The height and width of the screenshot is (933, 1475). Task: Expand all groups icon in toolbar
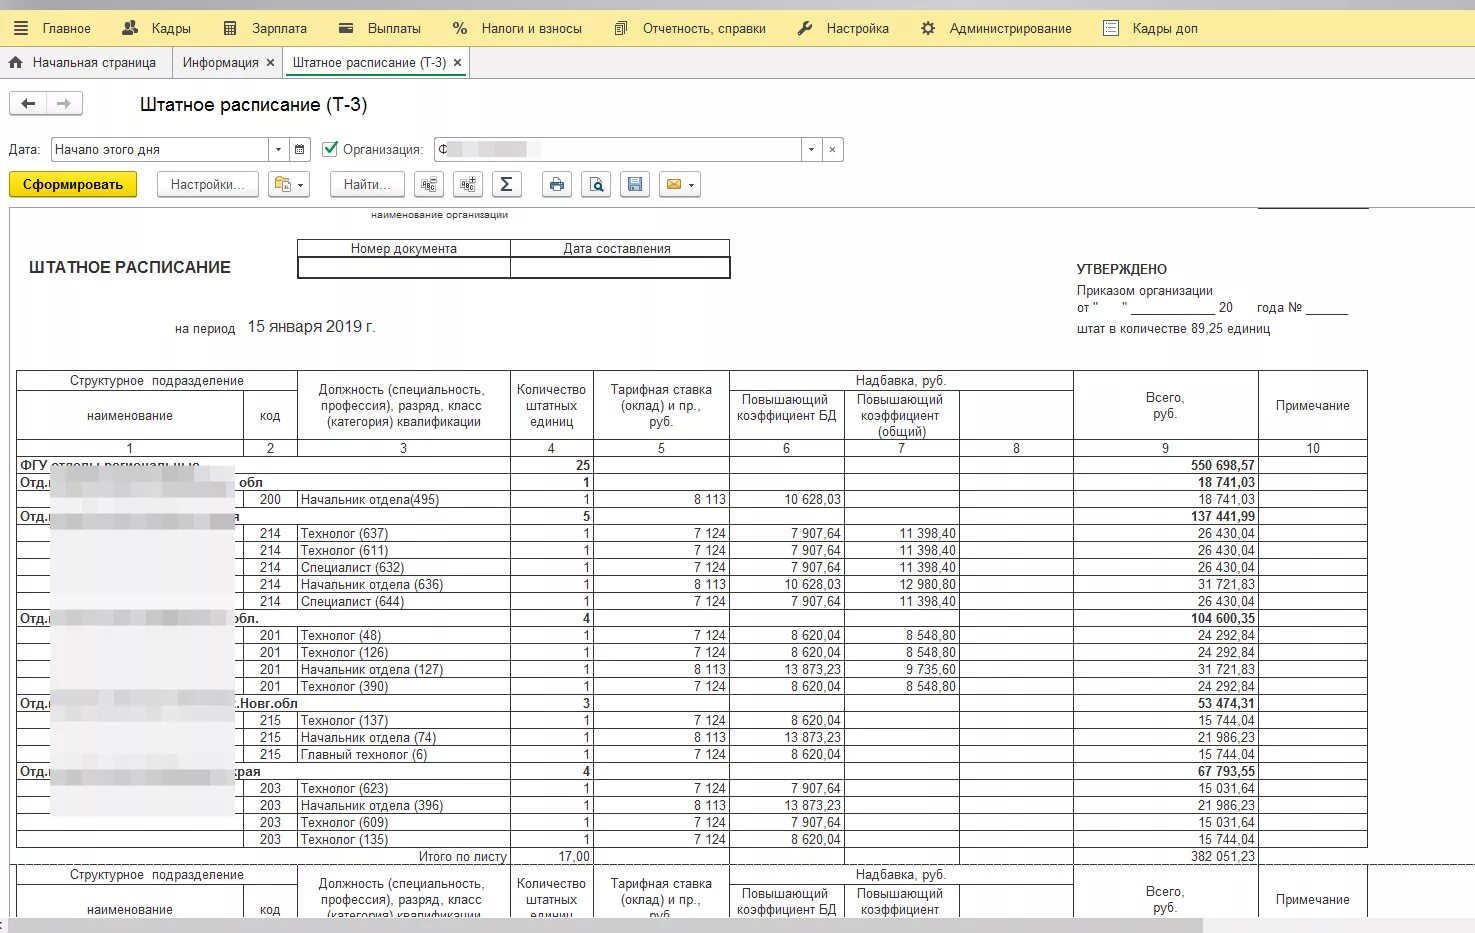[468, 185]
